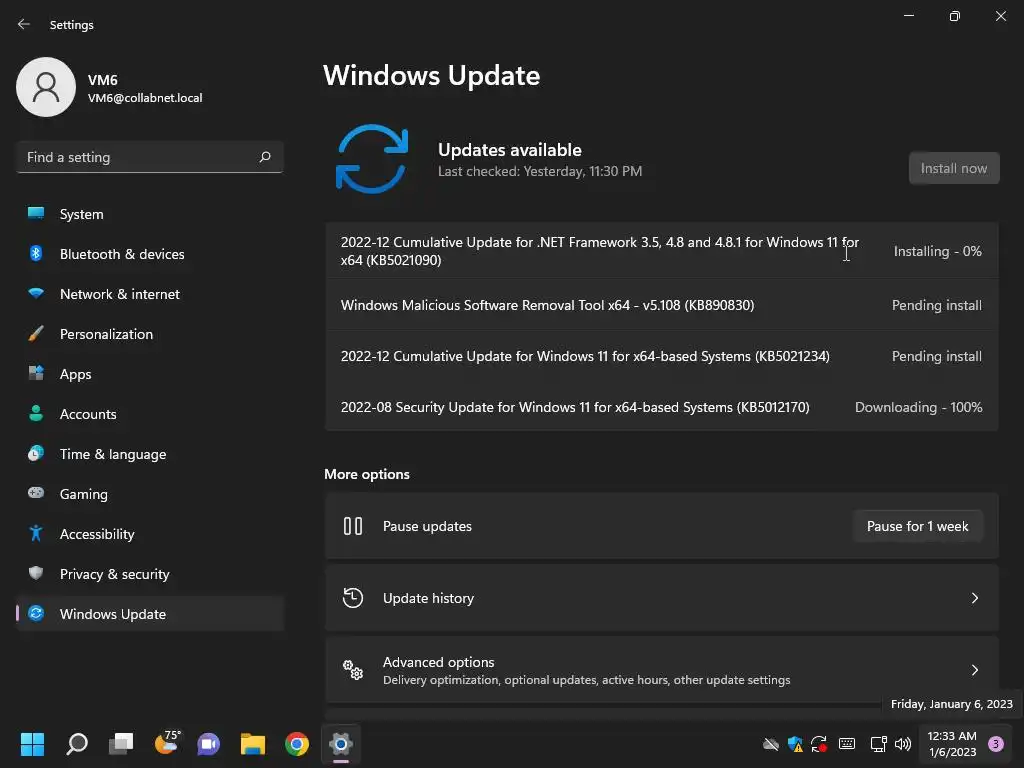Click the Advanced options gears icon
This screenshot has height=768, width=1024.
coord(353,669)
